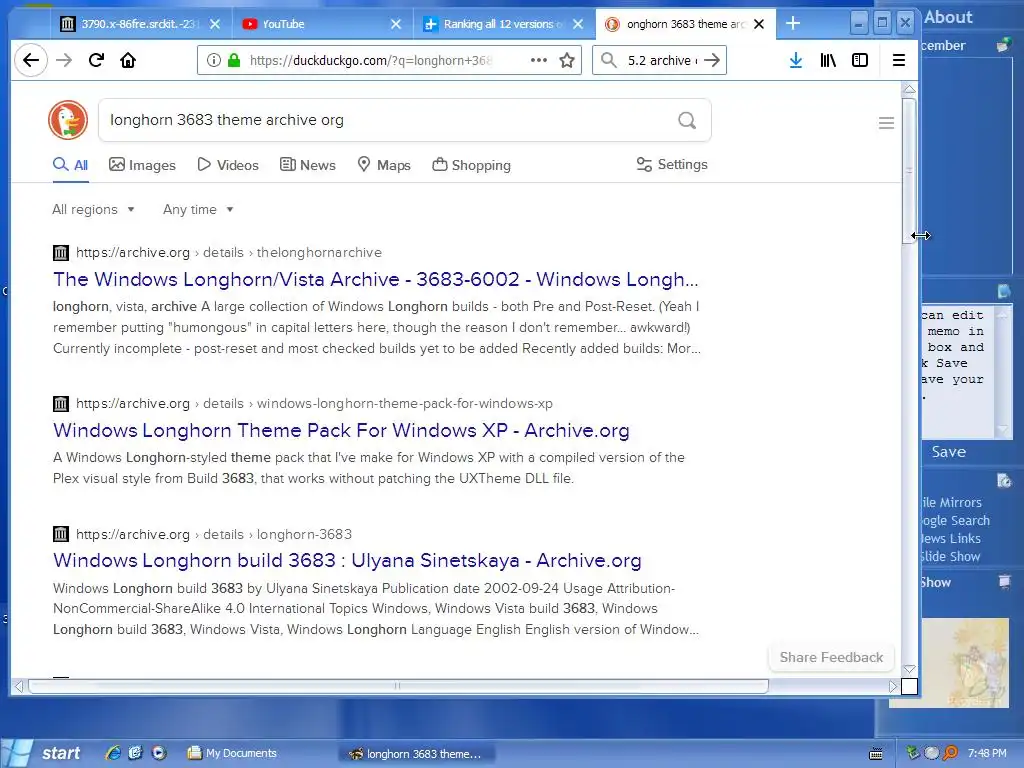Click the vertical scrollbar down arrow
This screenshot has height=768, width=1024.
tap(909, 669)
